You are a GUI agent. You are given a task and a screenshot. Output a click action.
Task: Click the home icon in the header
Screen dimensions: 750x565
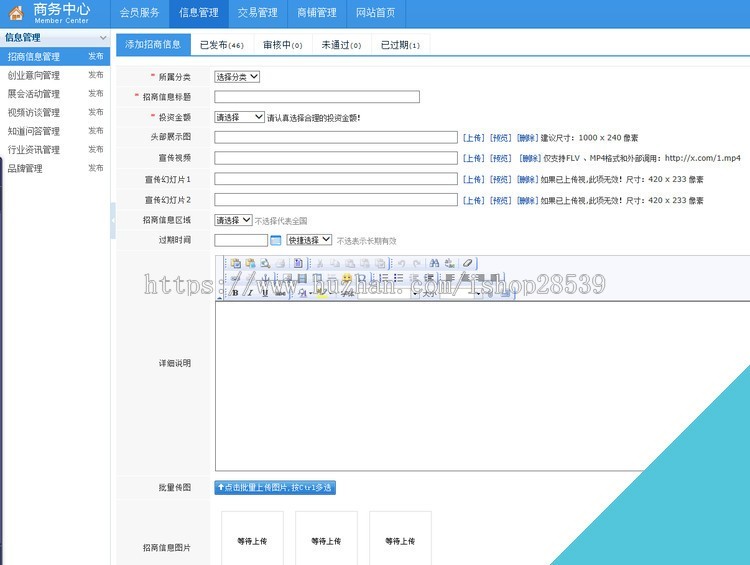click(x=16, y=13)
